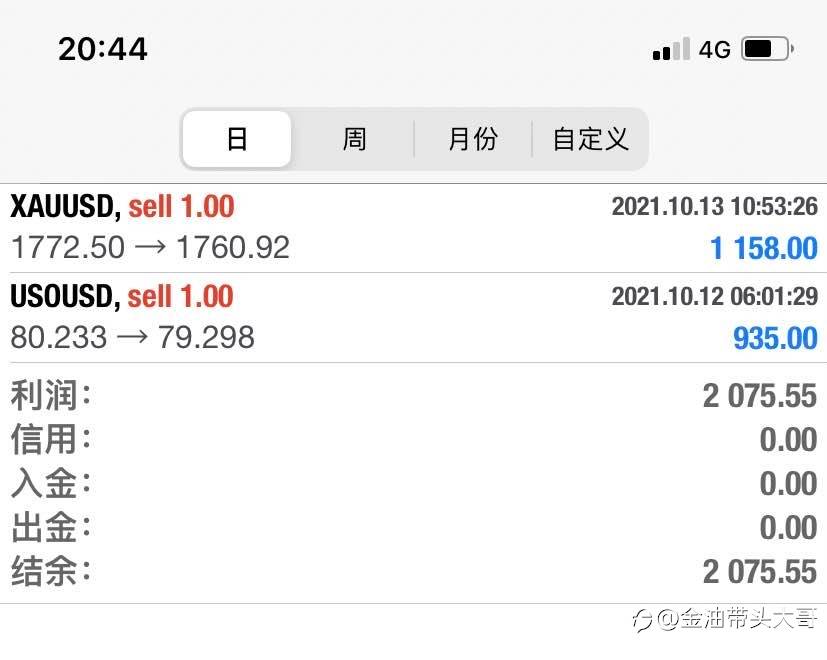Image resolution: width=827 pixels, height=660 pixels.
Task: Tap the 4G network indicator
Action: tap(715, 50)
